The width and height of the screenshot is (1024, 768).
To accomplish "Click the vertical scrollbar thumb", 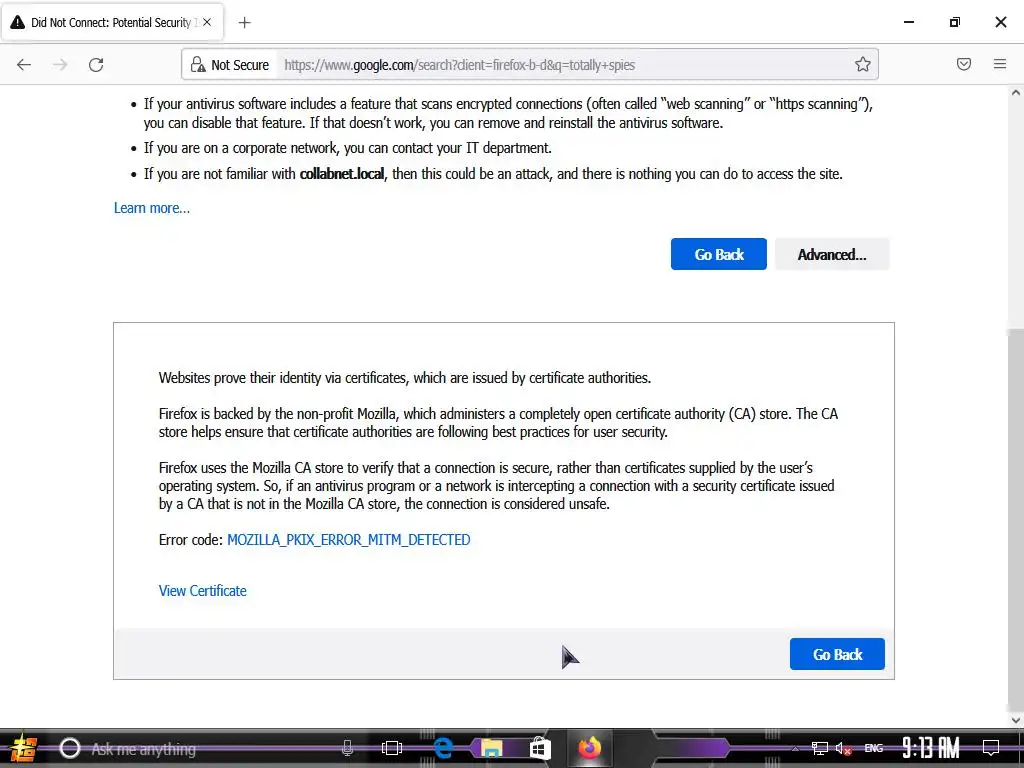I will (x=1016, y=519).
